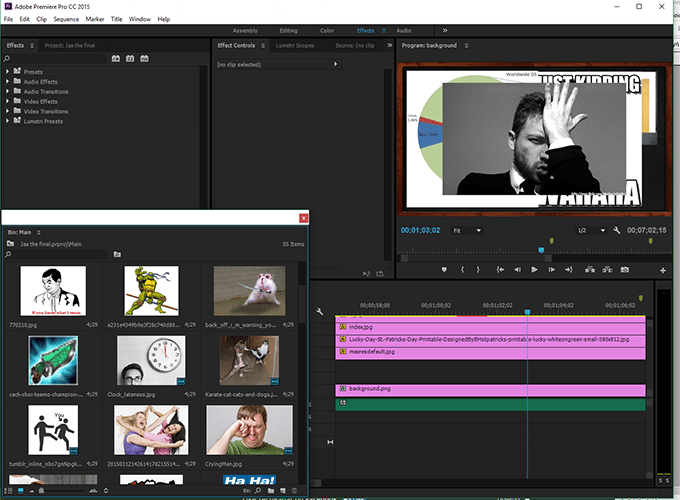Export a frame with the camera icon

[624, 270]
